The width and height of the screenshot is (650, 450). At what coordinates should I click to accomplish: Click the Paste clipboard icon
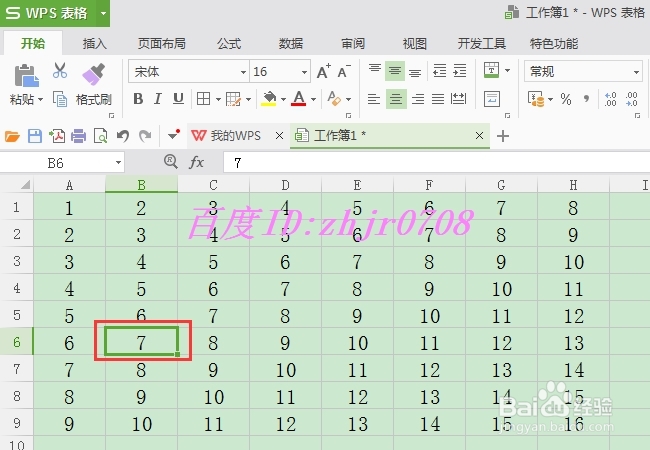click(x=26, y=76)
